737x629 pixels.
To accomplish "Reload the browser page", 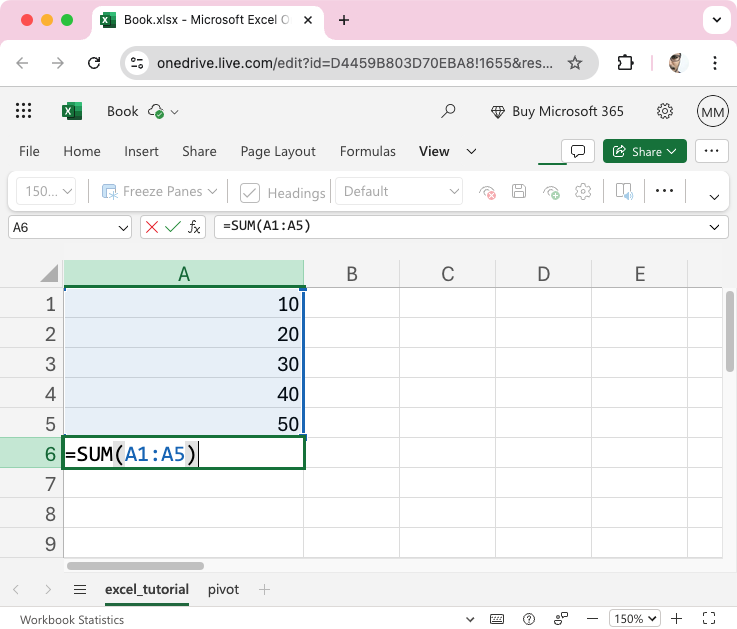I will pos(94,63).
